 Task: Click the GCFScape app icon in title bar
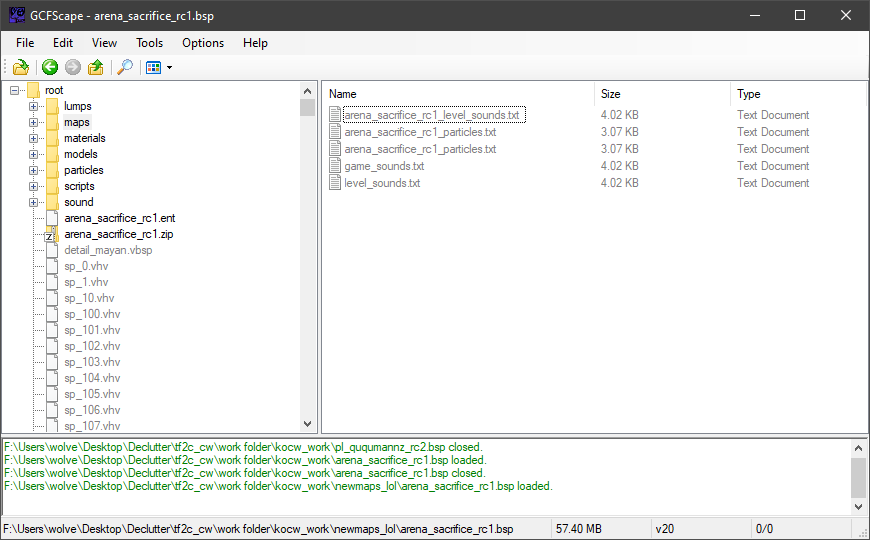coord(17,15)
